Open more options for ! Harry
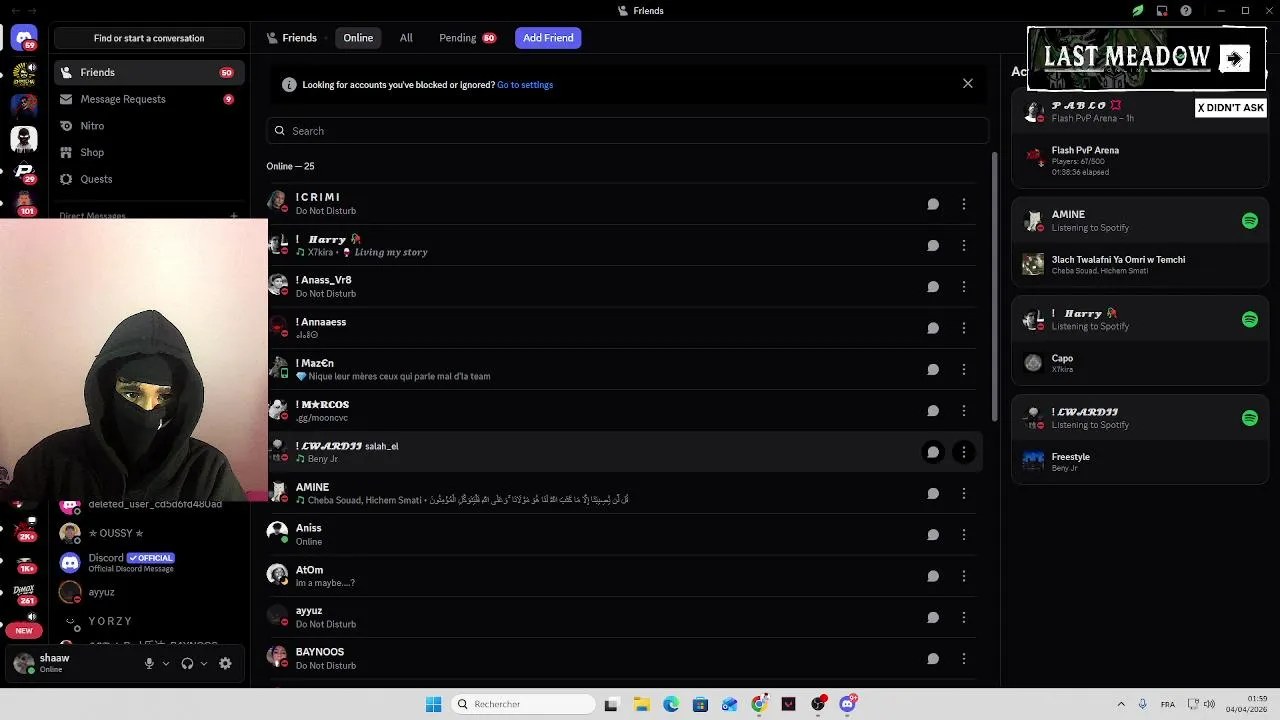This screenshot has height=720, width=1280. click(x=964, y=245)
